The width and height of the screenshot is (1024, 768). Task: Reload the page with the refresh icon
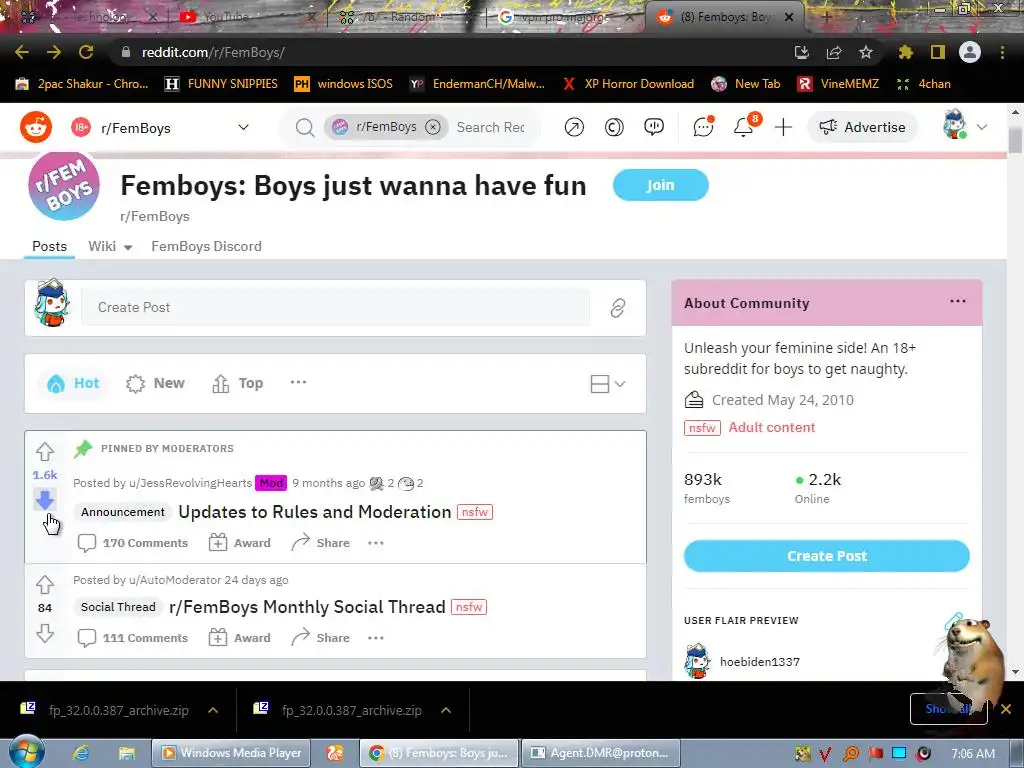[x=86, y=52]
